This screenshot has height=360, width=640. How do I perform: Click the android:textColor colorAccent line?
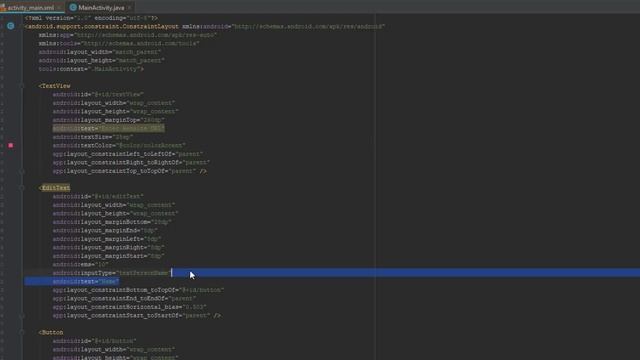[119, 145]
